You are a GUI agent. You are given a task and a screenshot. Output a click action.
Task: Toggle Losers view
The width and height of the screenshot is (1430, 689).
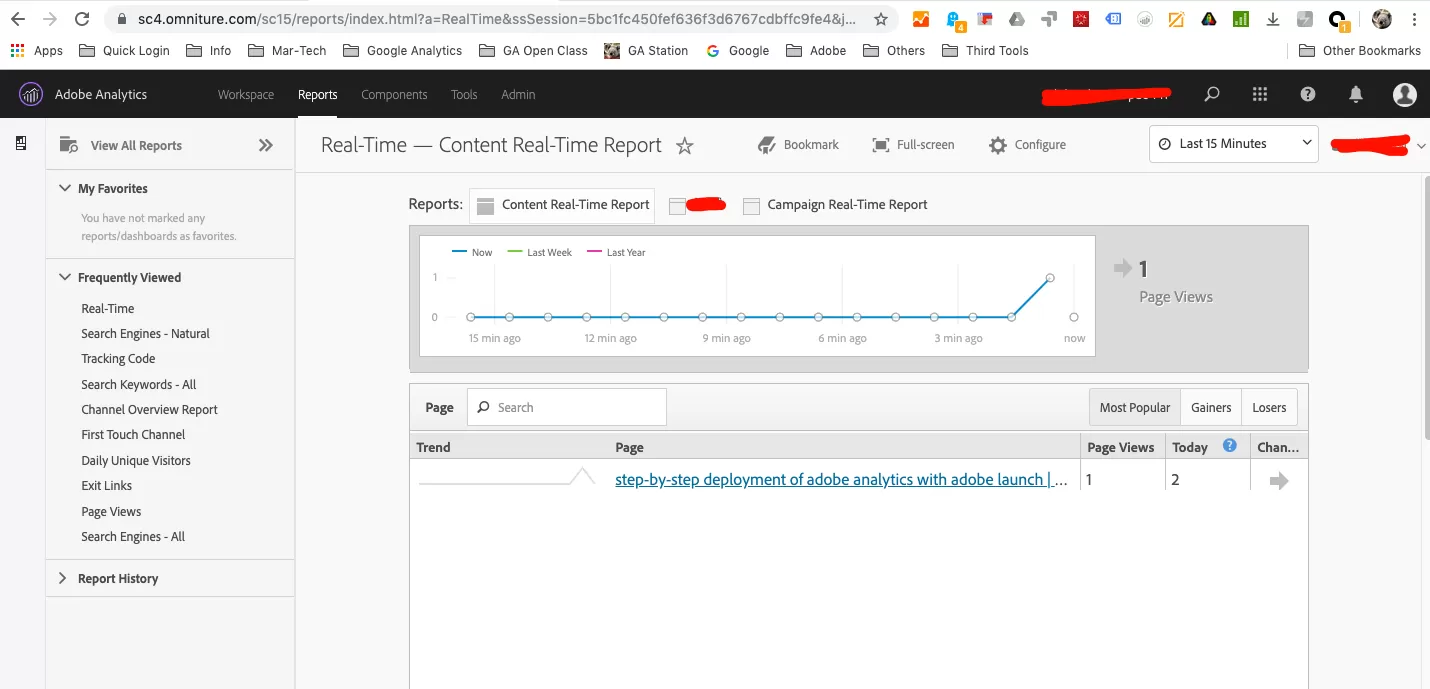tap(1270, 407)
